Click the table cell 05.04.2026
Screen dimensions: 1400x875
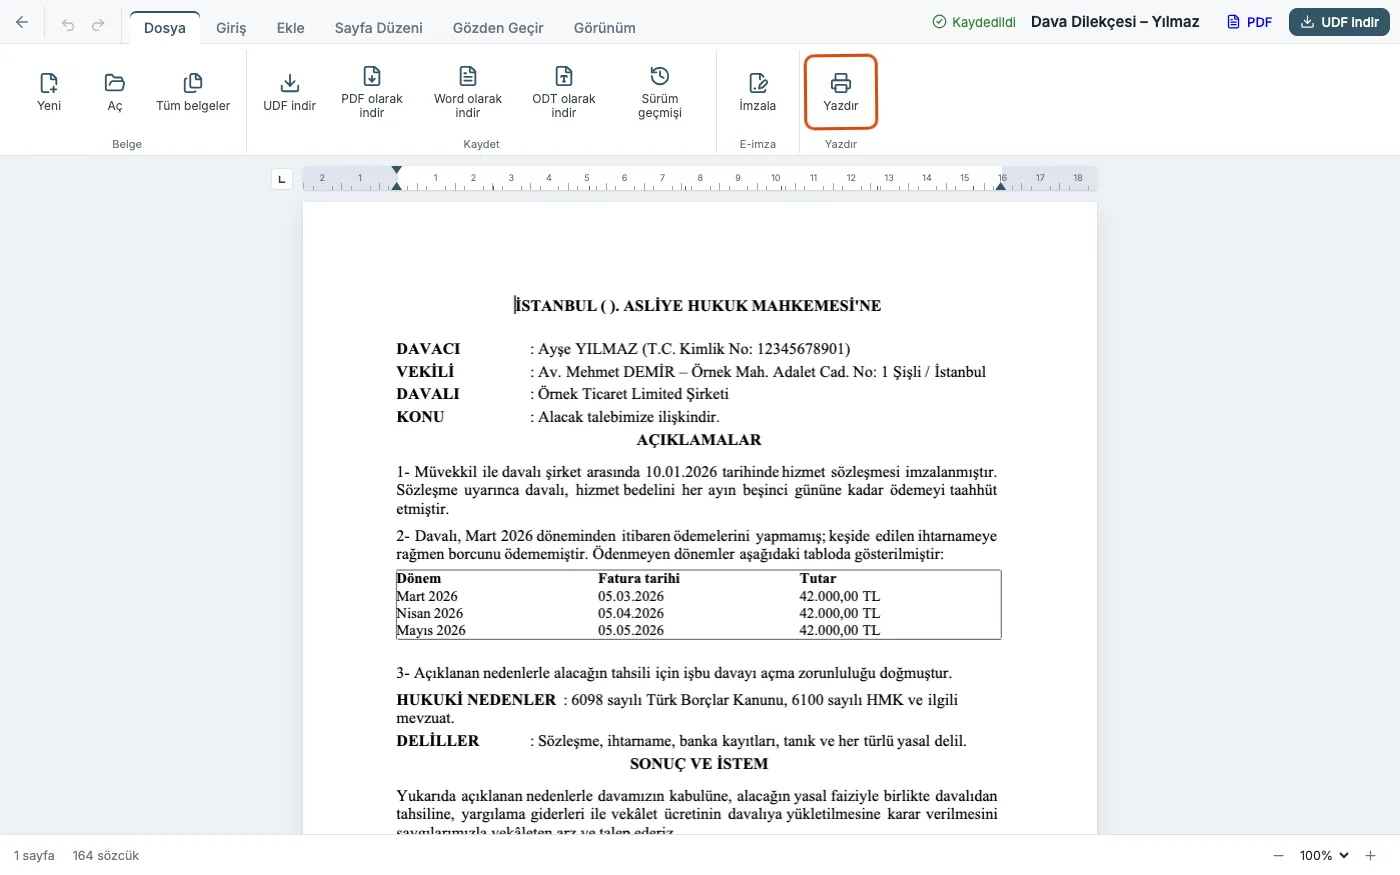(631, 613)
